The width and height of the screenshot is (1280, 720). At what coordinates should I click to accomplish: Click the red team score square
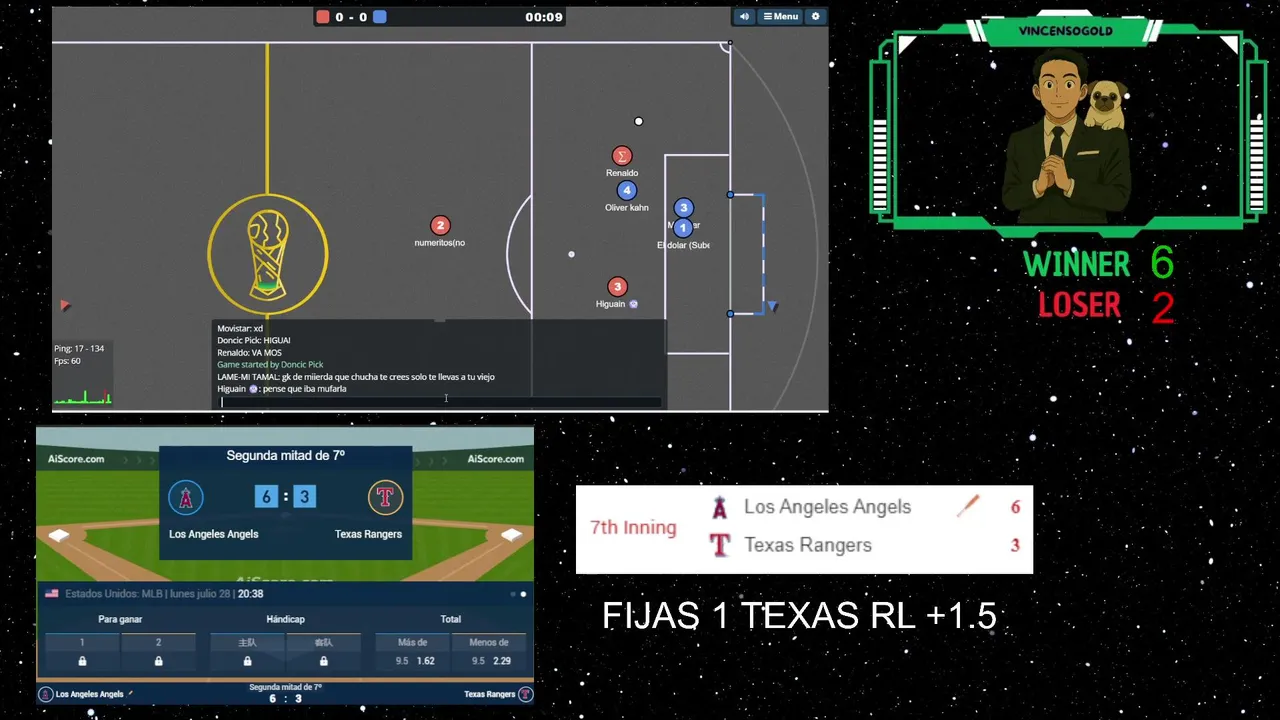click(323, 17)
